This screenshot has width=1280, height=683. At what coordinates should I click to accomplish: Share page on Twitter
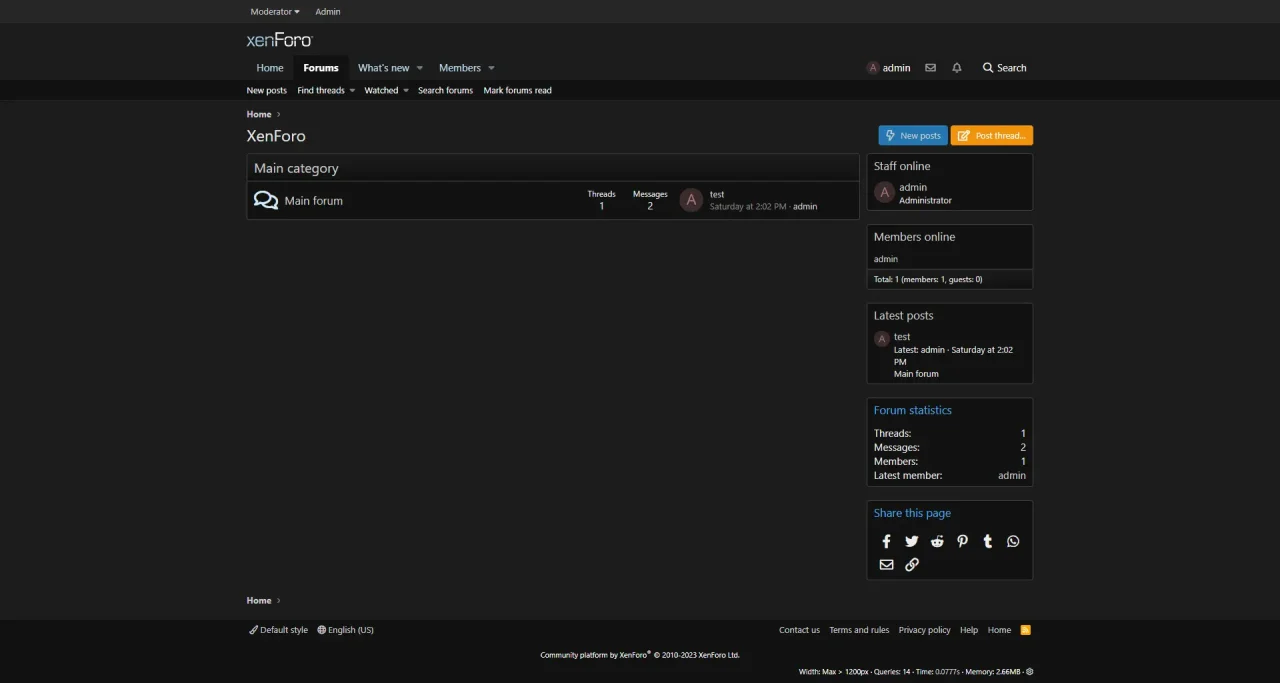tap(912, 541)
